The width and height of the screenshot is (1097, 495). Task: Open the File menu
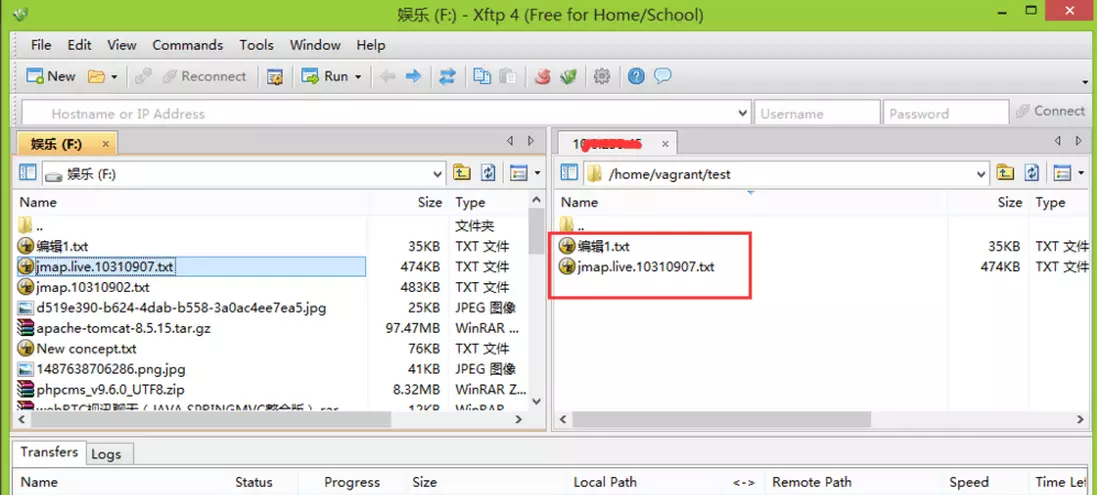41,45
